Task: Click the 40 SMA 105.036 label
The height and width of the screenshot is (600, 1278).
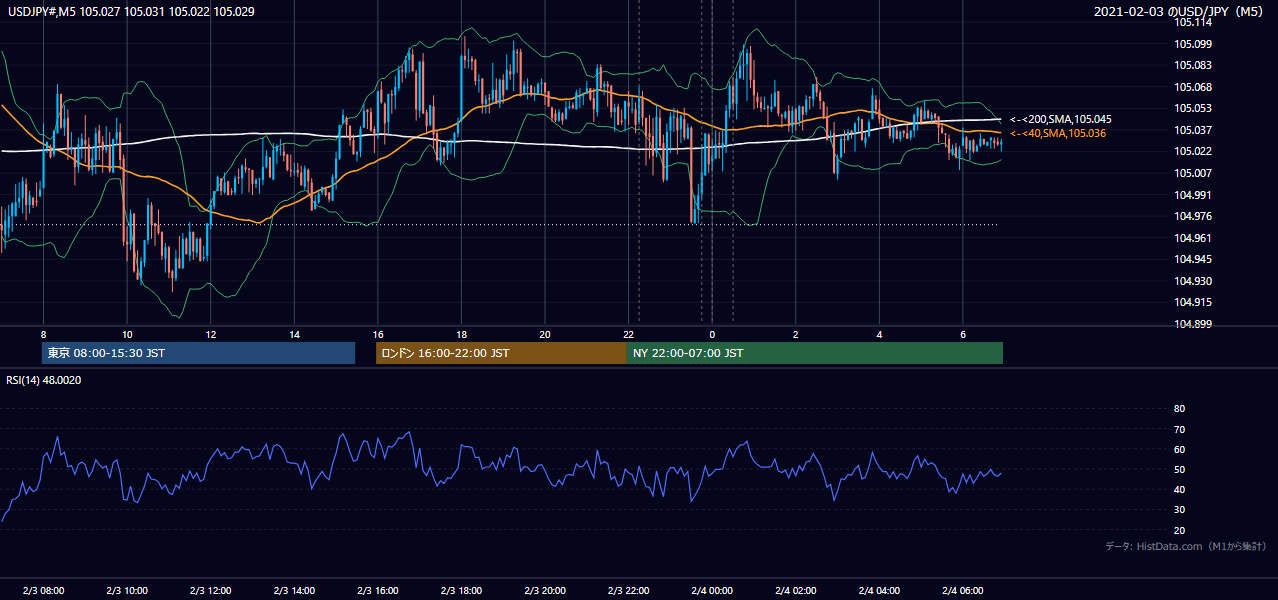Action: (1058, 133)
